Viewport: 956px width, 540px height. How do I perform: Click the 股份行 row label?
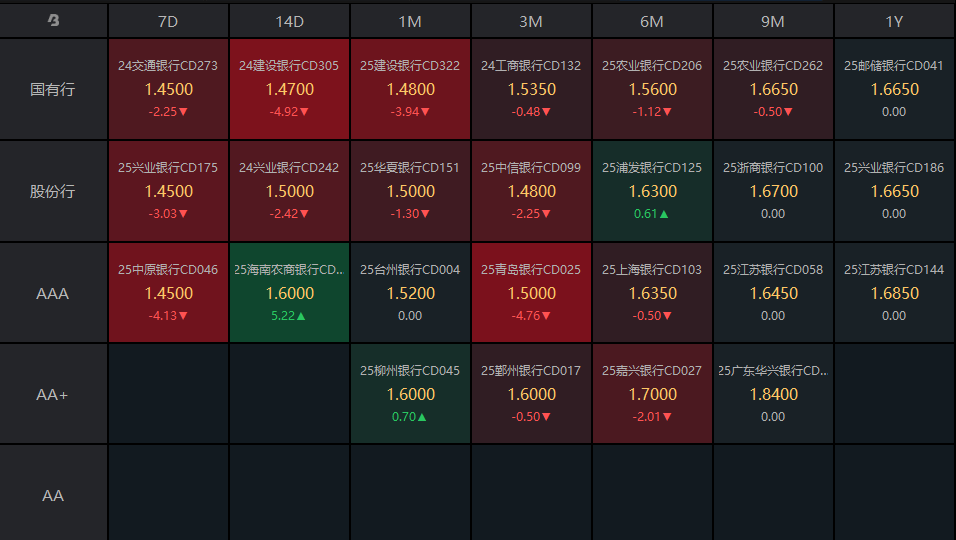[x=54, y=191]
